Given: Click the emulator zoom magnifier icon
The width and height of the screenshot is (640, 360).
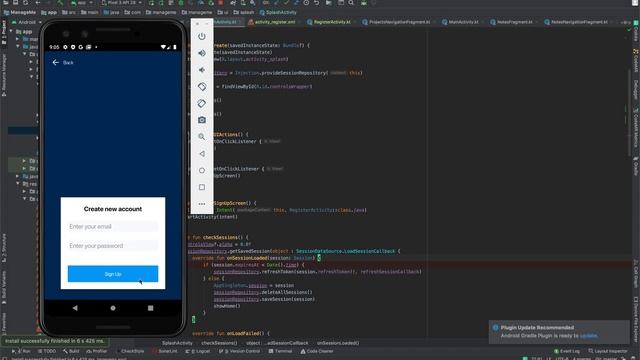Looking at the screenshot, I should [x=202, y=137].
